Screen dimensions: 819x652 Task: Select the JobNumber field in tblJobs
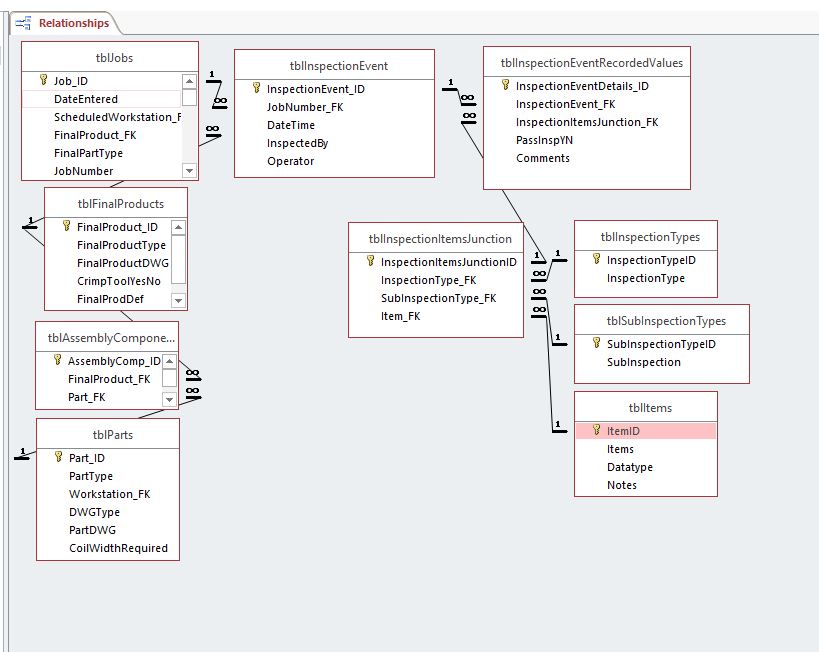tap(84, 171)
